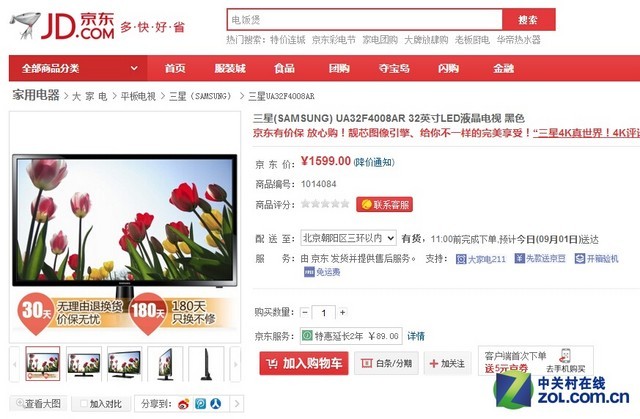The height and width of the screenshot is (419, 640).
Task: Share via the teal Tencent Weibo icon
Action: coord(200,404)
